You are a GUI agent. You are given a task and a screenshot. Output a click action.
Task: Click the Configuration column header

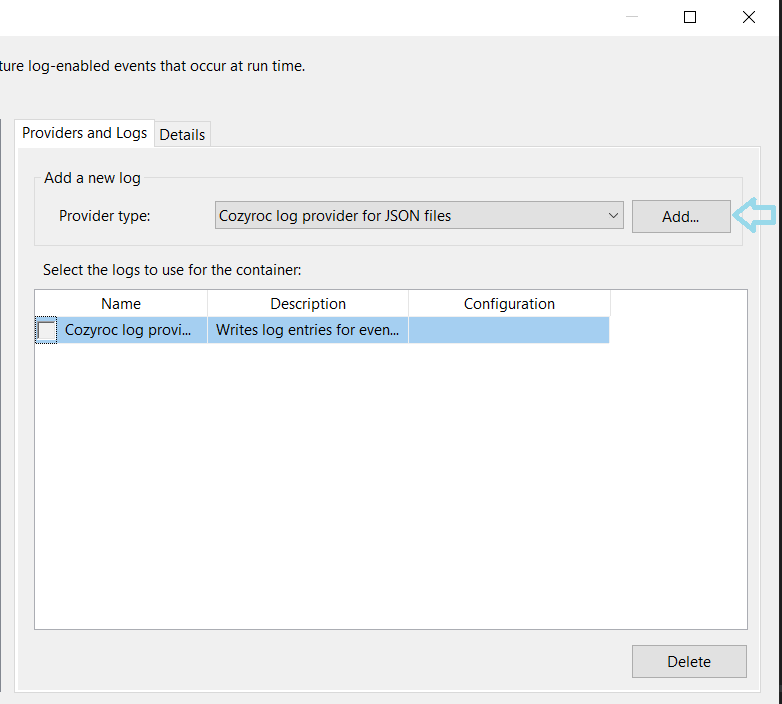click(x=509, y=304)
